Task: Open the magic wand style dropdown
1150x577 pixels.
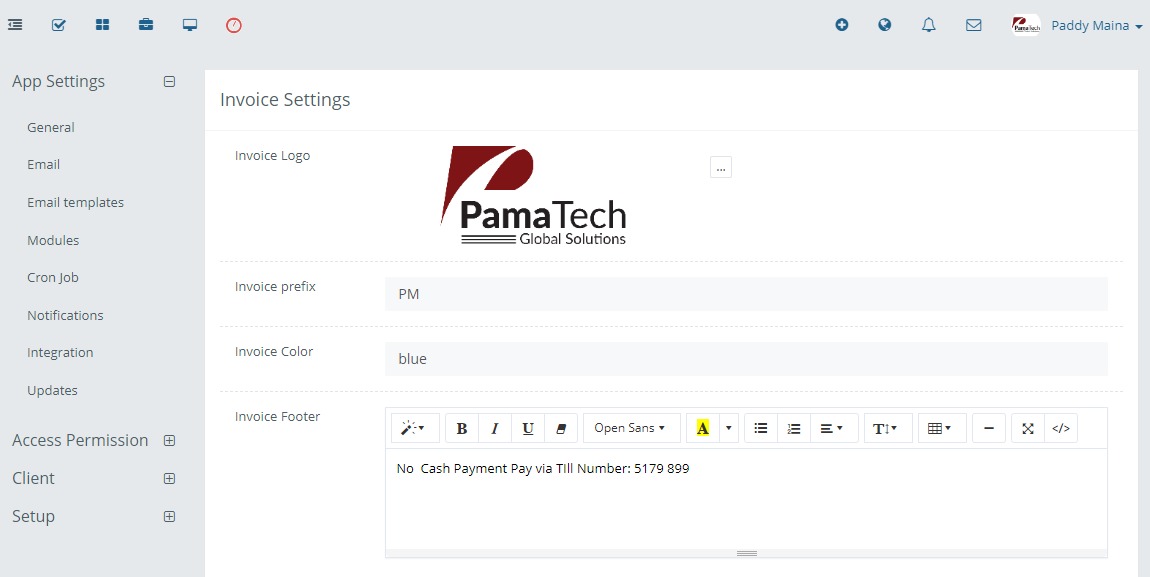Action: pos(415,428)
